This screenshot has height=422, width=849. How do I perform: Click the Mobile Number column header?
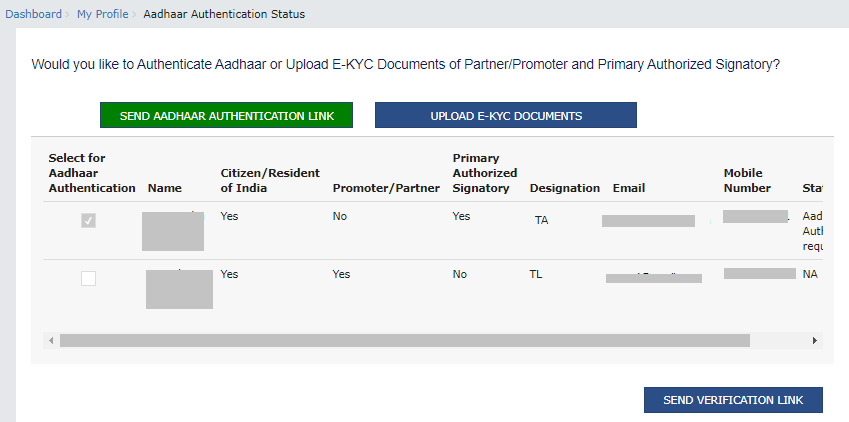pyautogui.click(x=747, y=180)
